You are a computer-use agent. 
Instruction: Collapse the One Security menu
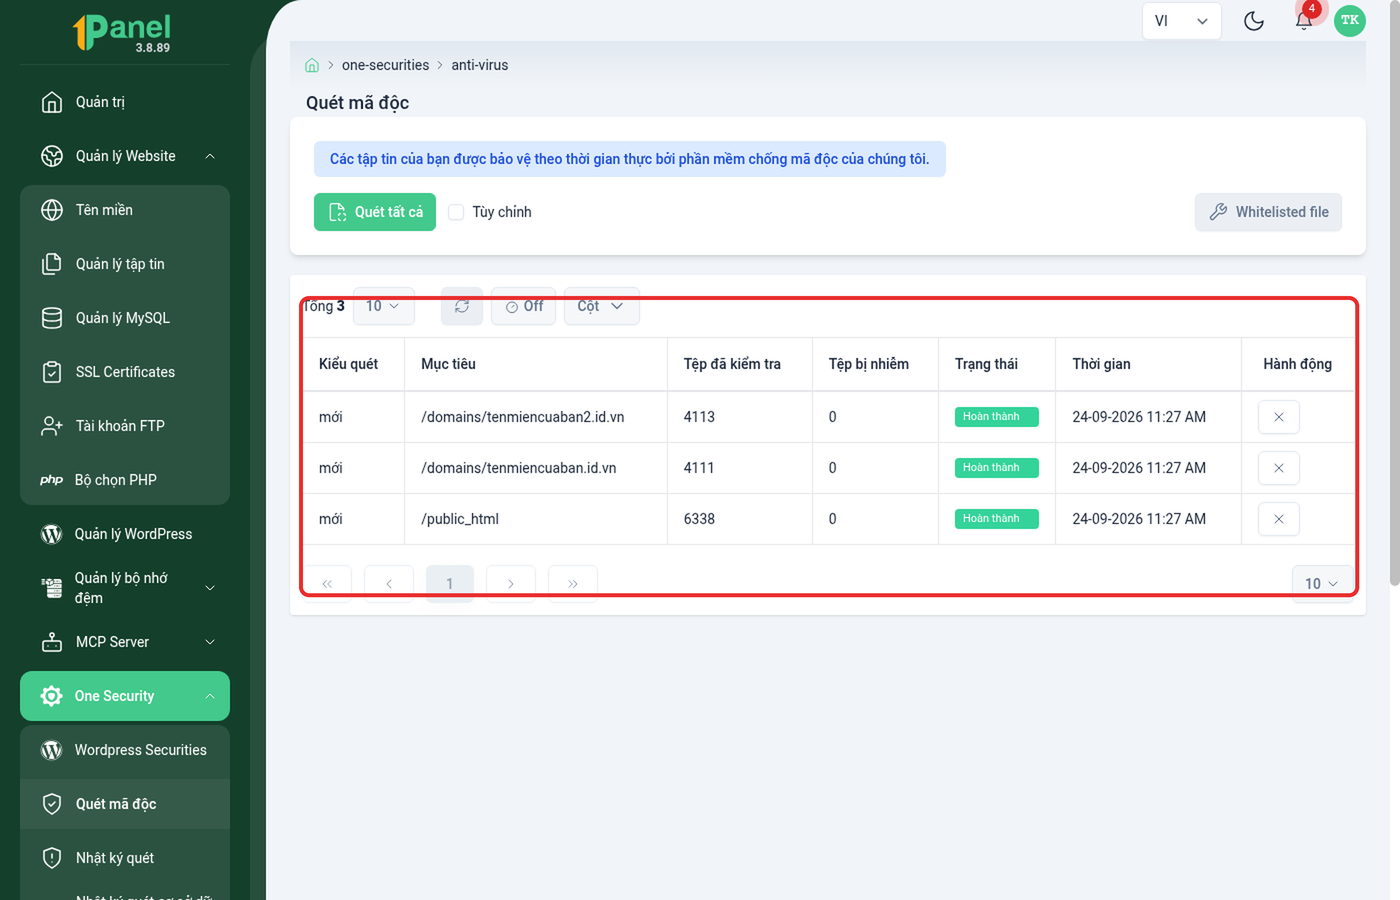pyautogui.click(x=125, y=696)
